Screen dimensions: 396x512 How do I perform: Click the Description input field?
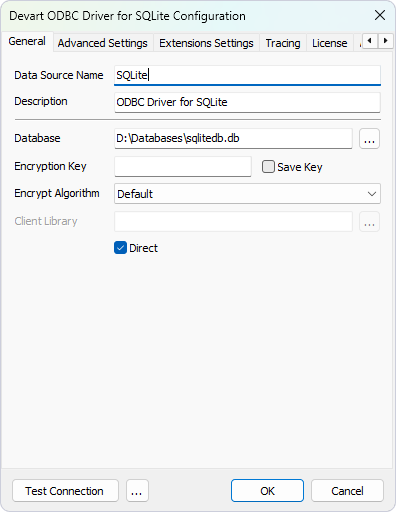(247, 102)
